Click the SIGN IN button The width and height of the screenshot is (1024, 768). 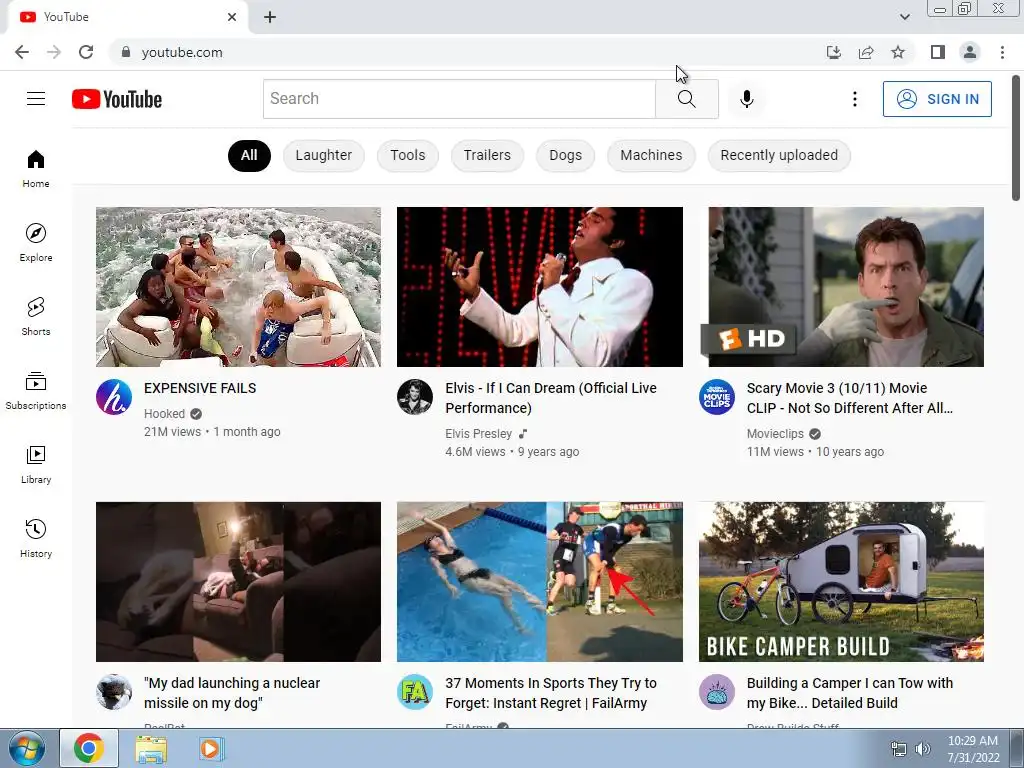pos(937,99)
